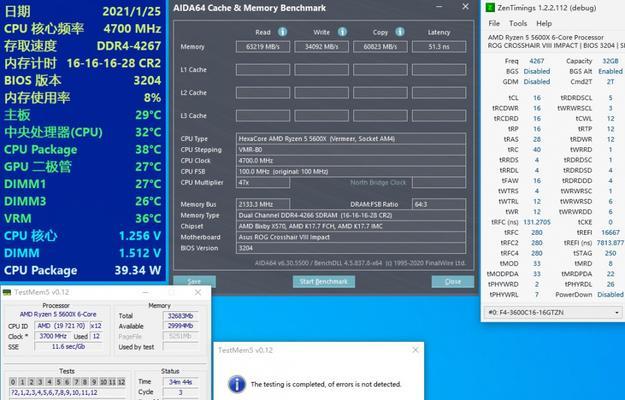Click the CPU Multiplier 47x field

[263, 182]
